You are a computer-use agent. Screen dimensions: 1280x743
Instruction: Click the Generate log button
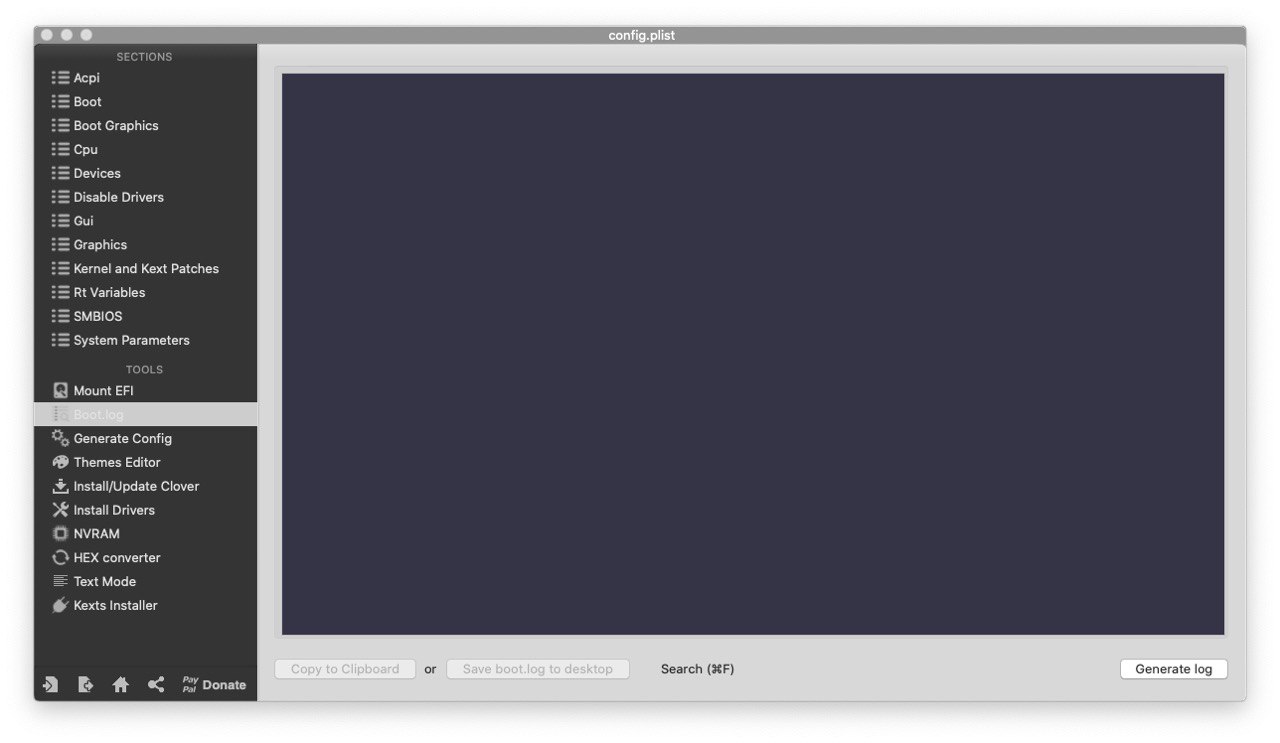pos(1174,669)
